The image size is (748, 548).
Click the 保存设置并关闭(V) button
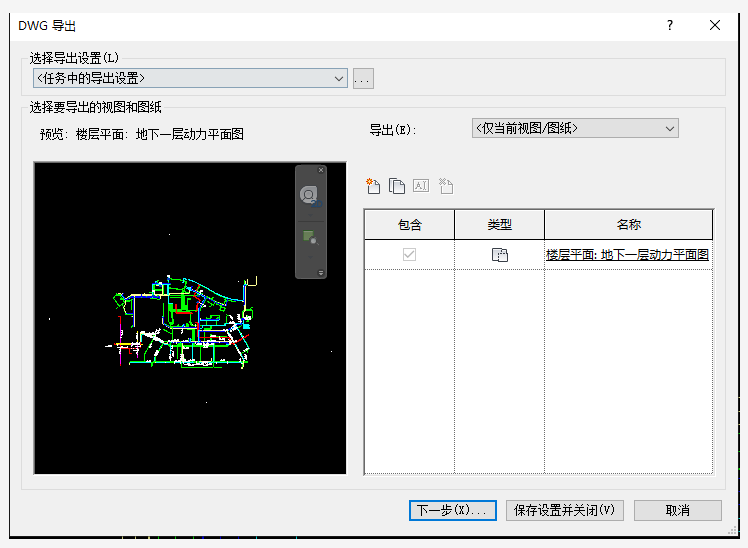565,510
